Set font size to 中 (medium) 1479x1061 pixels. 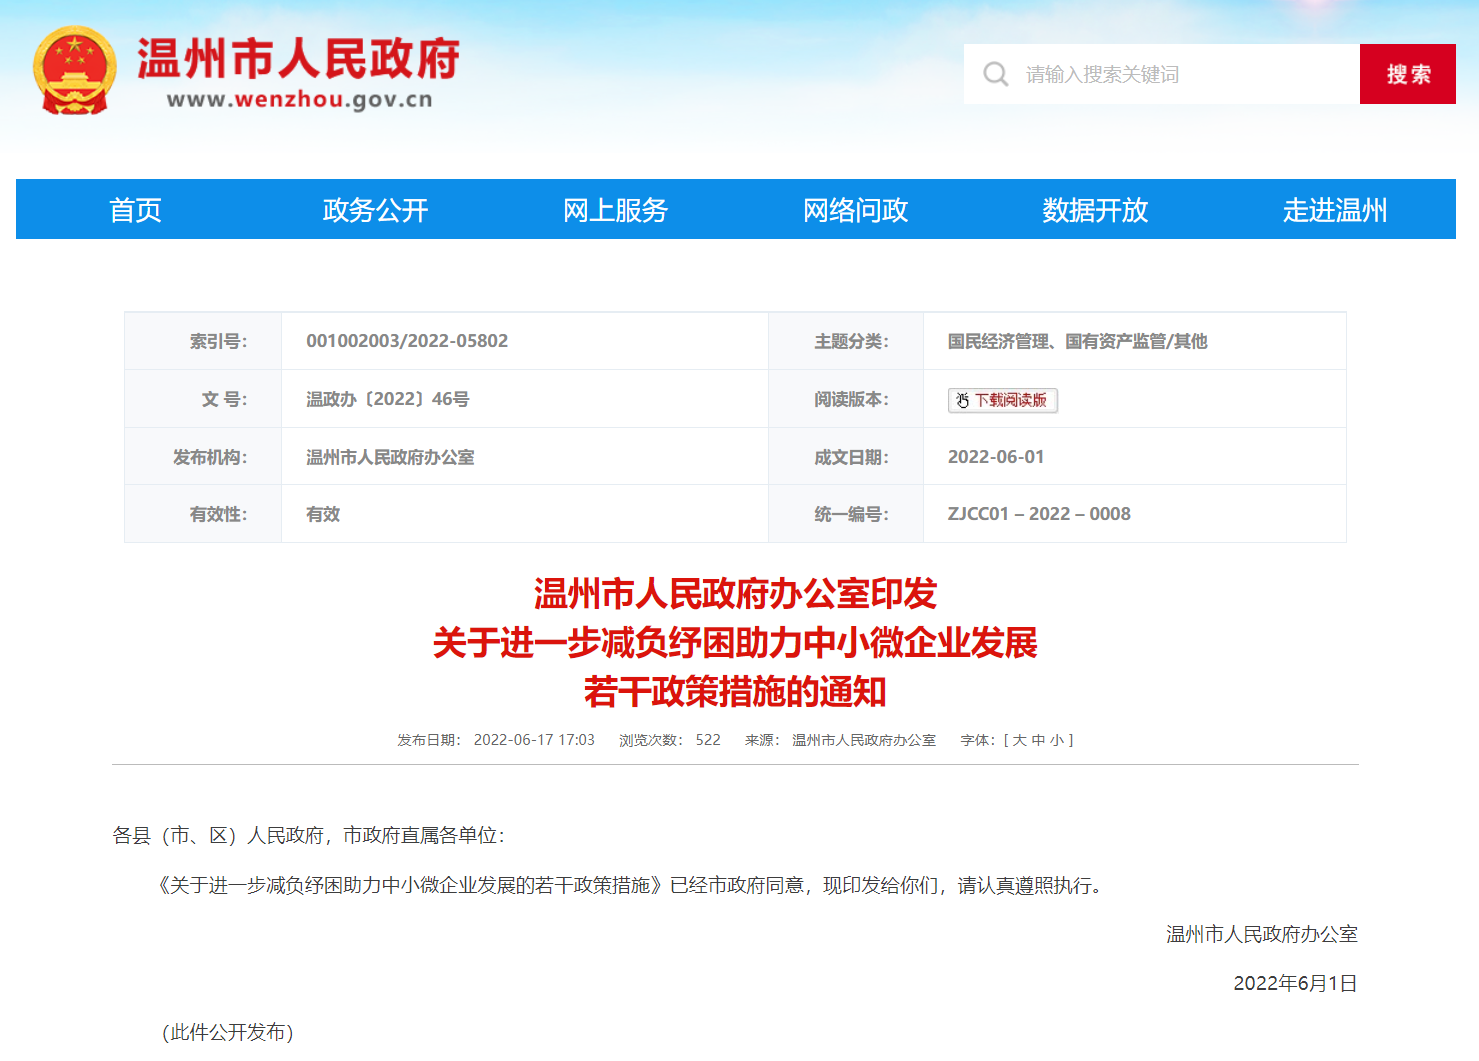click(1038, 740)
